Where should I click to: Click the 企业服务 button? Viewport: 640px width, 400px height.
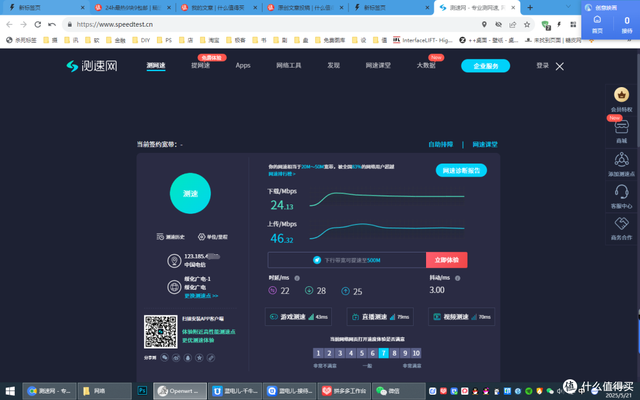coord(485,66)
